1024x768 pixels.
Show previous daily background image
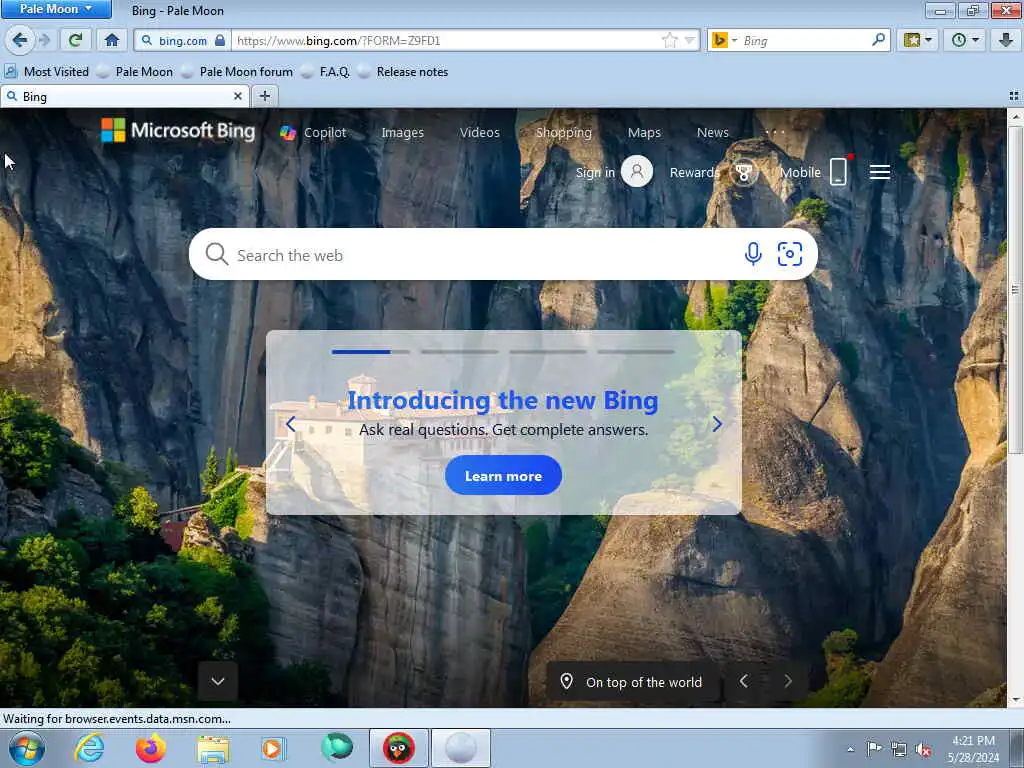743,682
